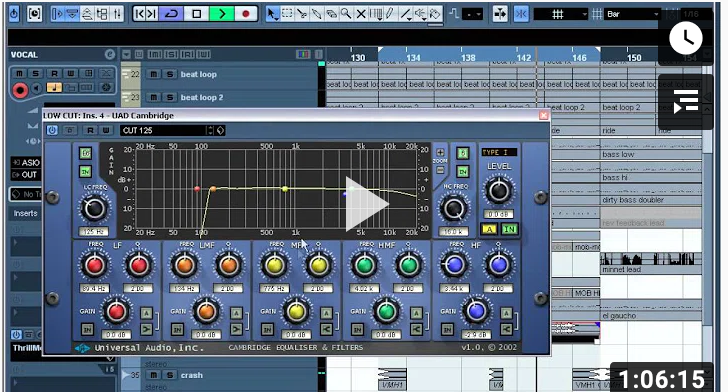
Task: Select the Draw pencil tool
Action: (390, 14)
